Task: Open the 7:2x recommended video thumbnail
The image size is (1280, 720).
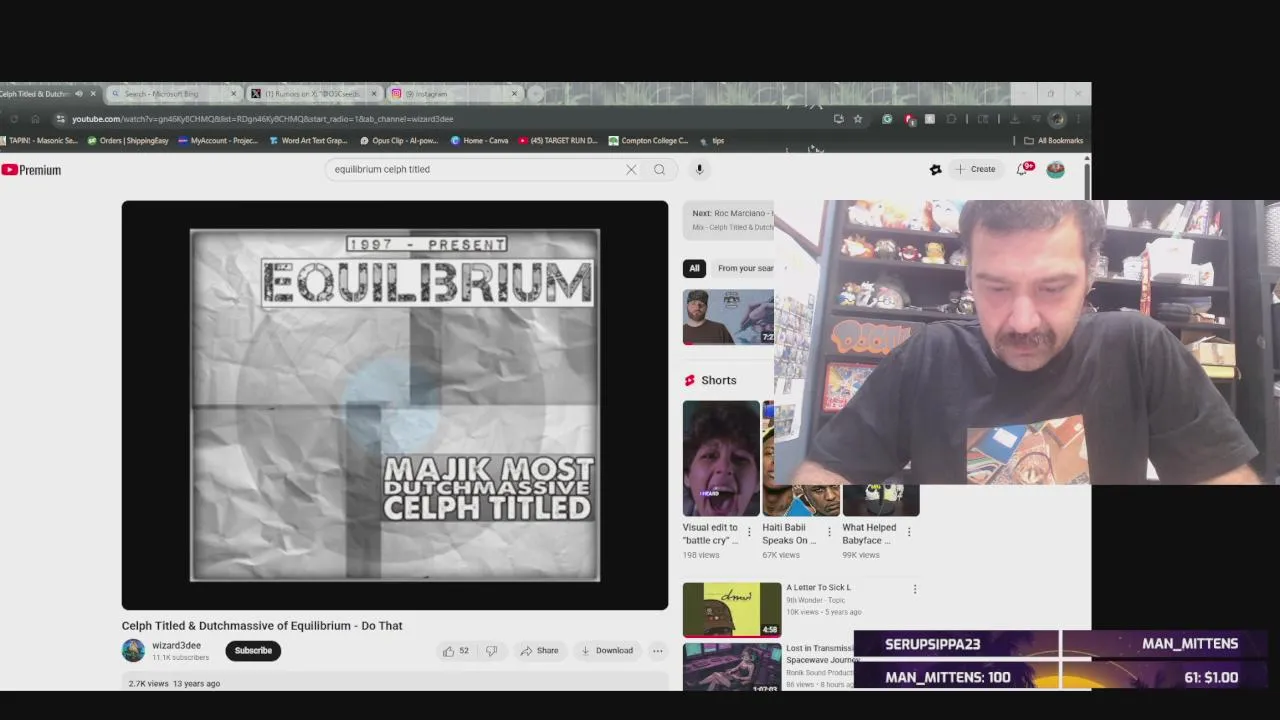Action: pos(728,317)
